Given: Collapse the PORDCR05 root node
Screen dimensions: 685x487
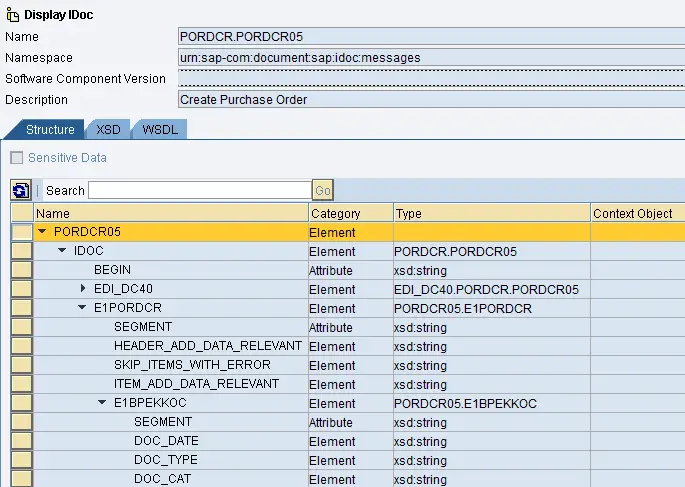Looking at the screenshot, I should (x=42, y=231).
